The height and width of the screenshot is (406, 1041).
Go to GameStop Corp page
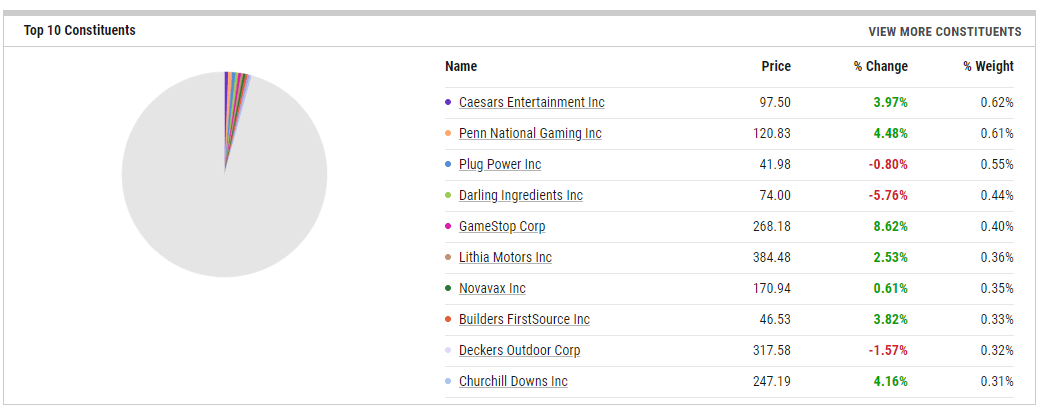point(502,227)
